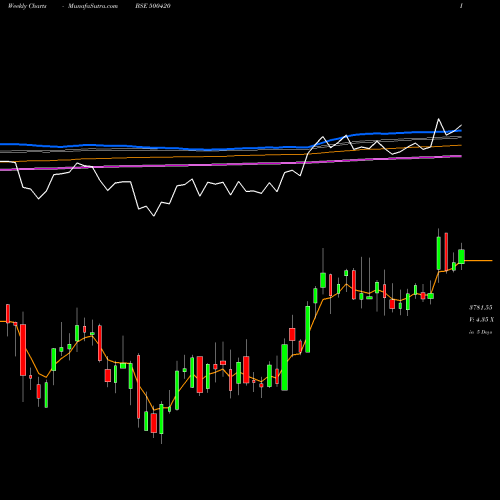
Task: Click the "Weekly Charts" title text
Action: tap(27, 6)
